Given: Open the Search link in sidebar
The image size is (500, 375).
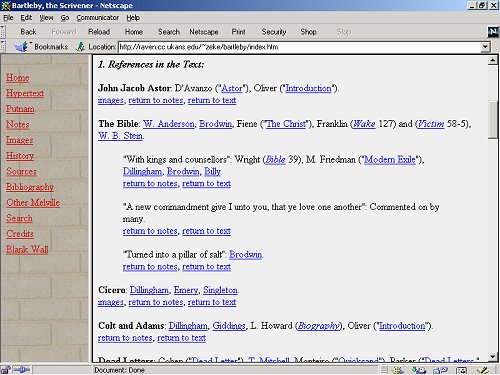Looking at the screenshot, I should (x=19, y=218).
